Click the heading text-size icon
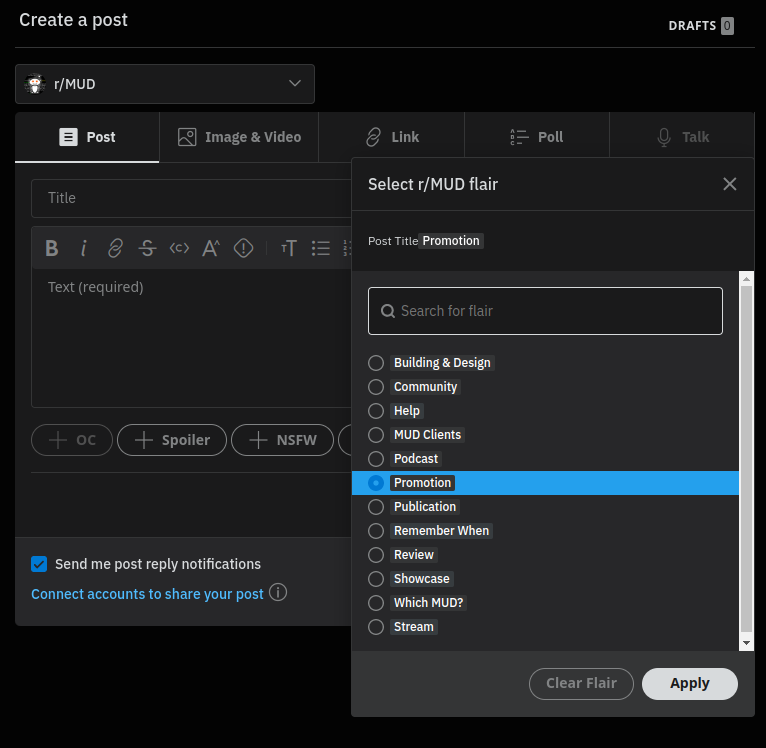The width and height of the screenshot is (766, 748). [x=288, y=249]
